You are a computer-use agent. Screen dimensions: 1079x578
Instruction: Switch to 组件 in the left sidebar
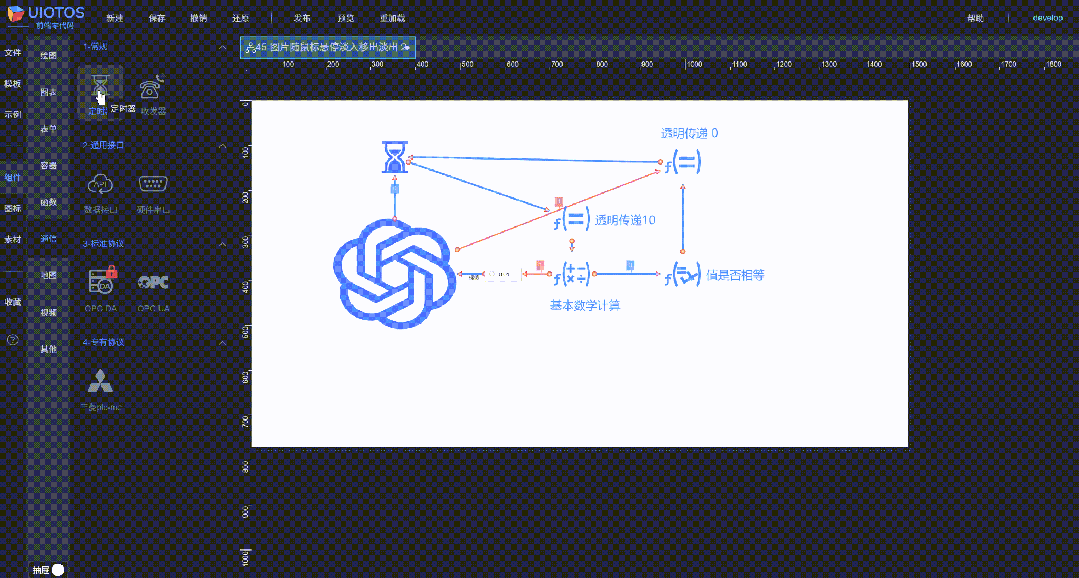12,178
